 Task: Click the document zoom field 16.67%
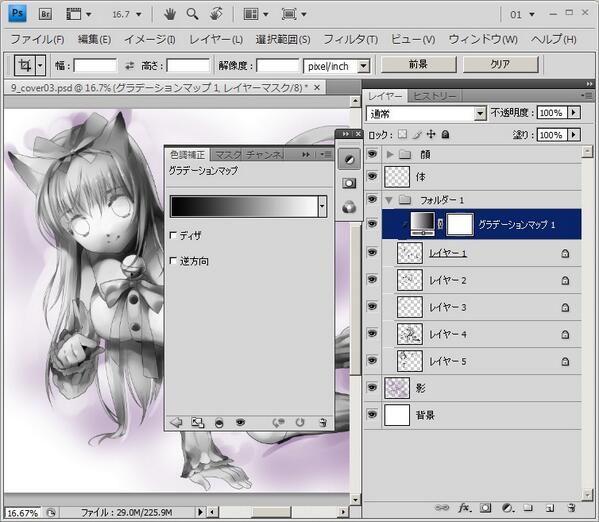click(x=23, y=513)
